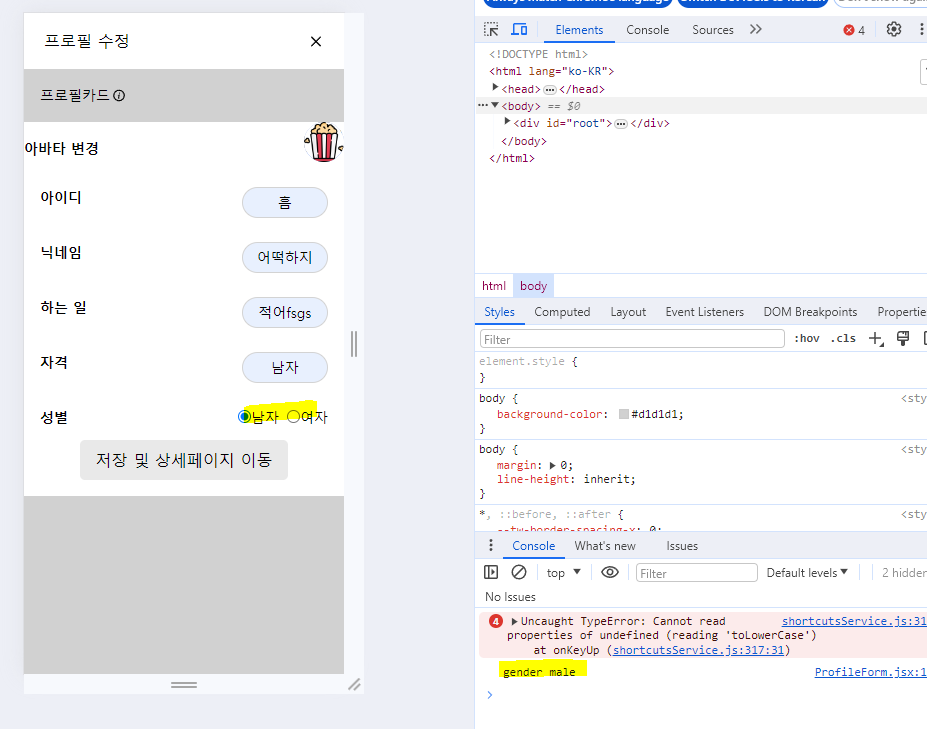The height and width of the screenshot is (729, 927).
Task: Clear the console icon
Action: 518,572
